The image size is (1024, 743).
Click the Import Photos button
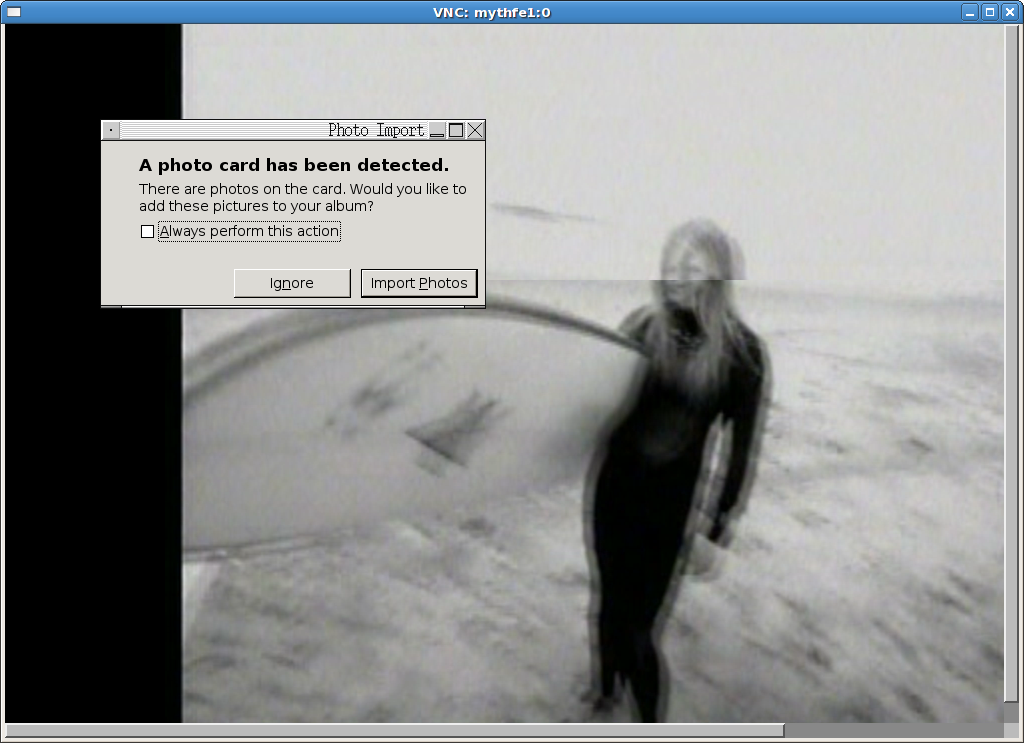[419, 283]
